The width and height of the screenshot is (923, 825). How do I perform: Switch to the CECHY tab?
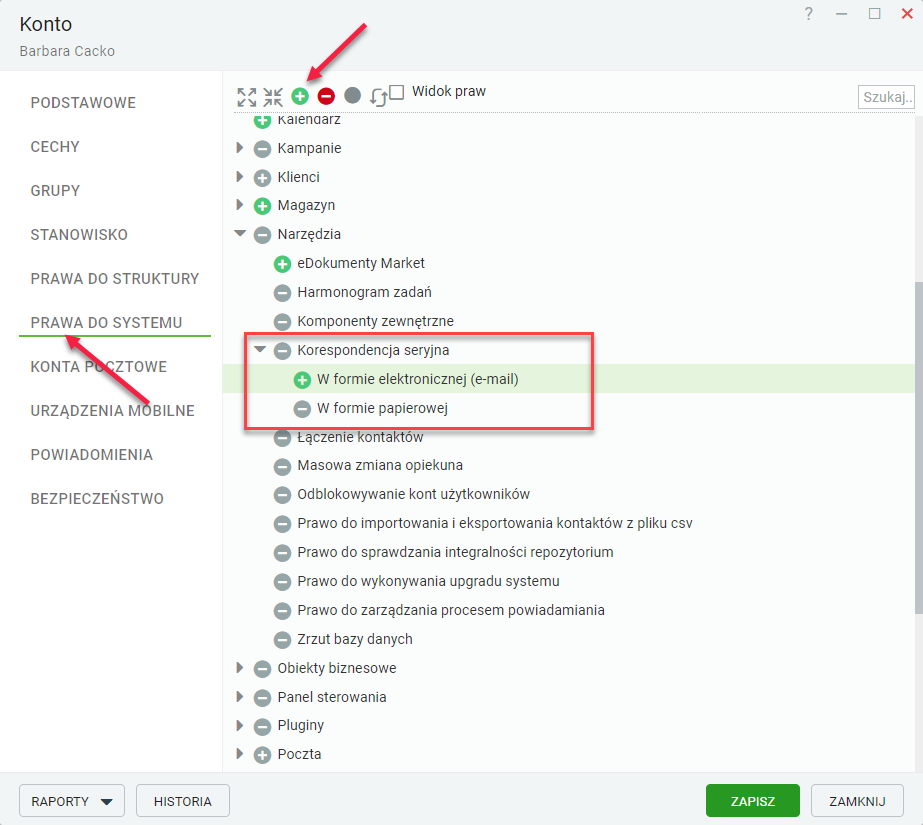(x=55, y=147)
